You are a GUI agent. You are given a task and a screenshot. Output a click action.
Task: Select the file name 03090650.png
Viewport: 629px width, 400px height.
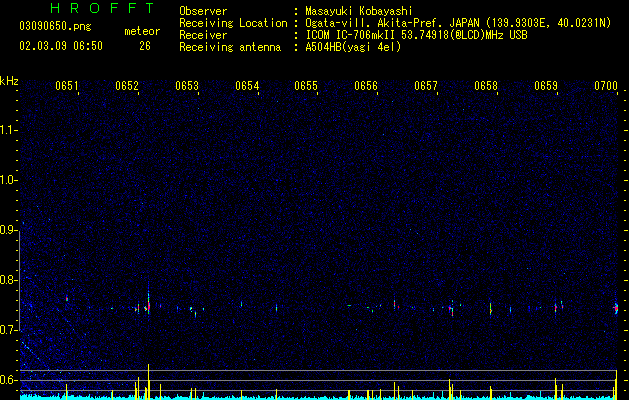pos(55,26)
